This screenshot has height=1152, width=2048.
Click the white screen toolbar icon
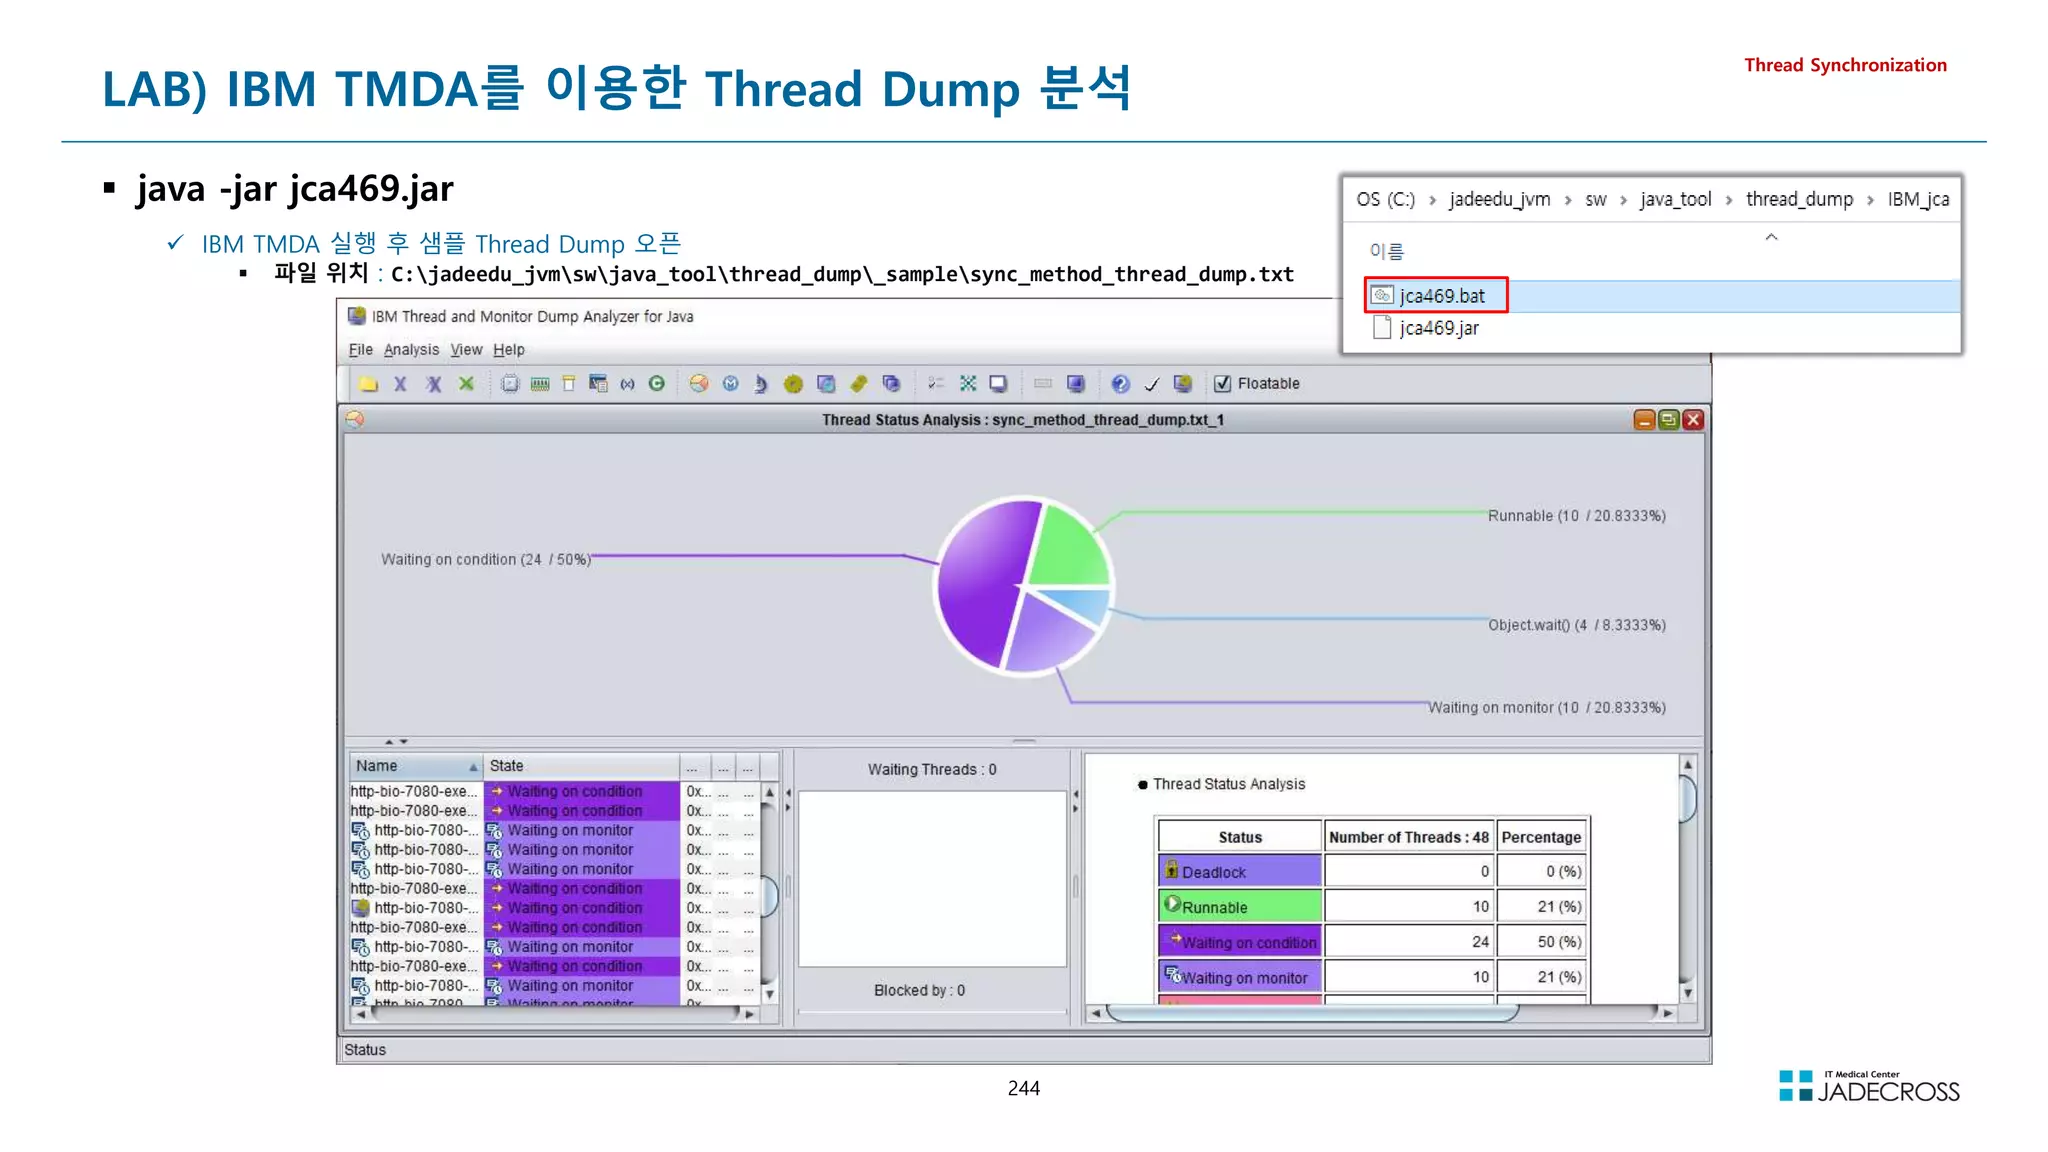[998, 384]
